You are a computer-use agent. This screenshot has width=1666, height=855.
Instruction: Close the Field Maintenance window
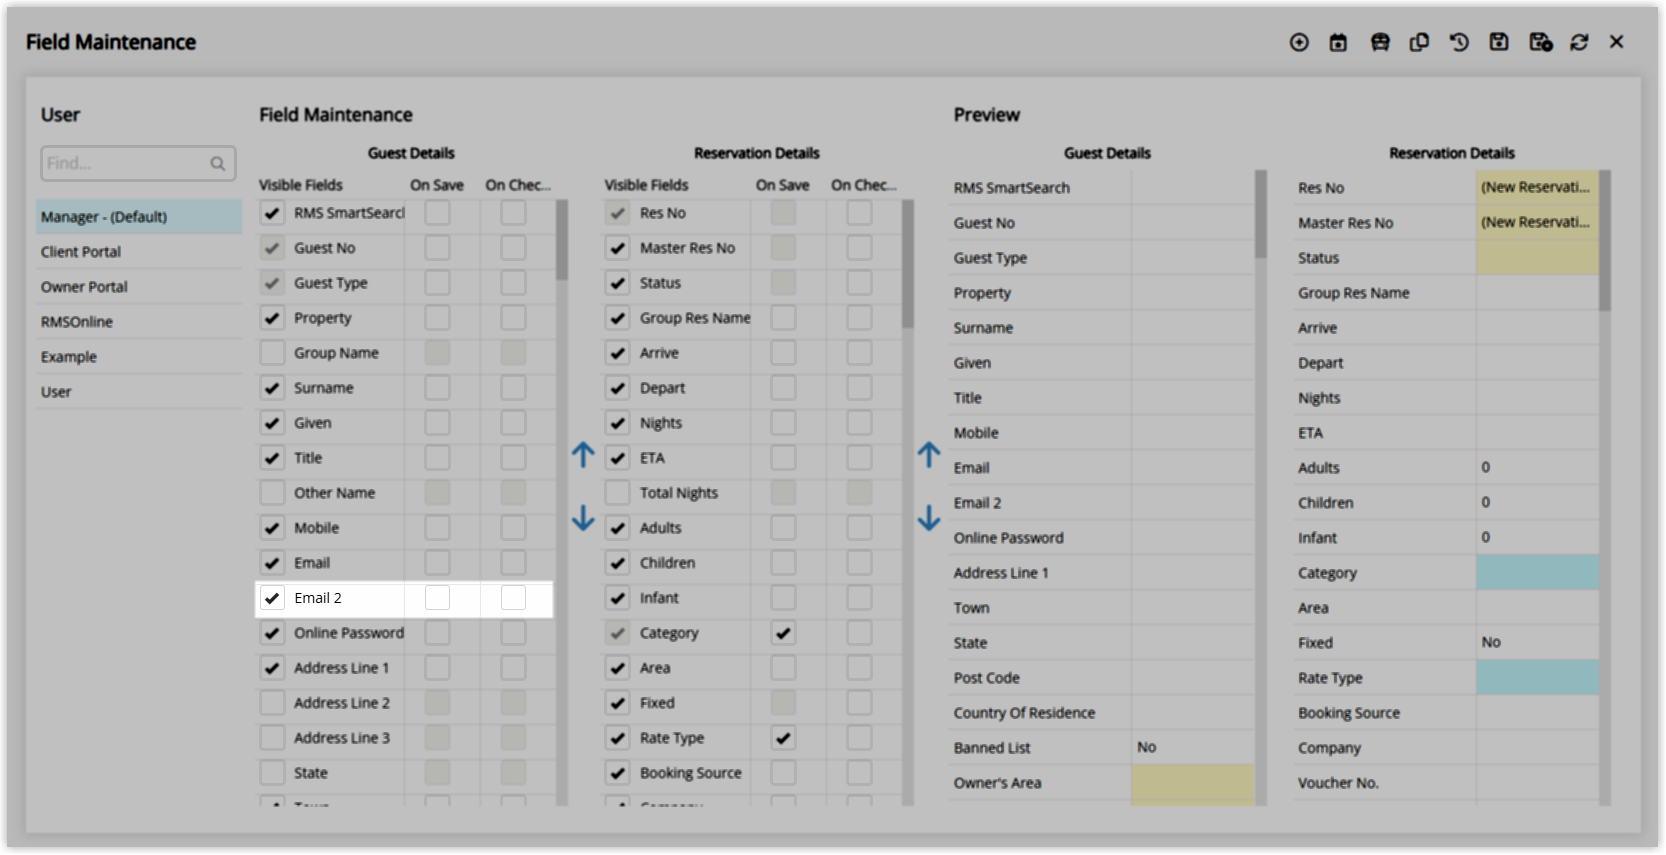click(1617, 42)
